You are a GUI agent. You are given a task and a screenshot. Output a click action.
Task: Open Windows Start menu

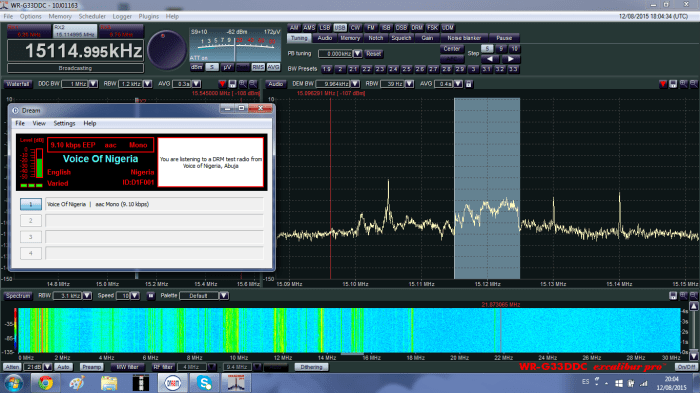14,383
